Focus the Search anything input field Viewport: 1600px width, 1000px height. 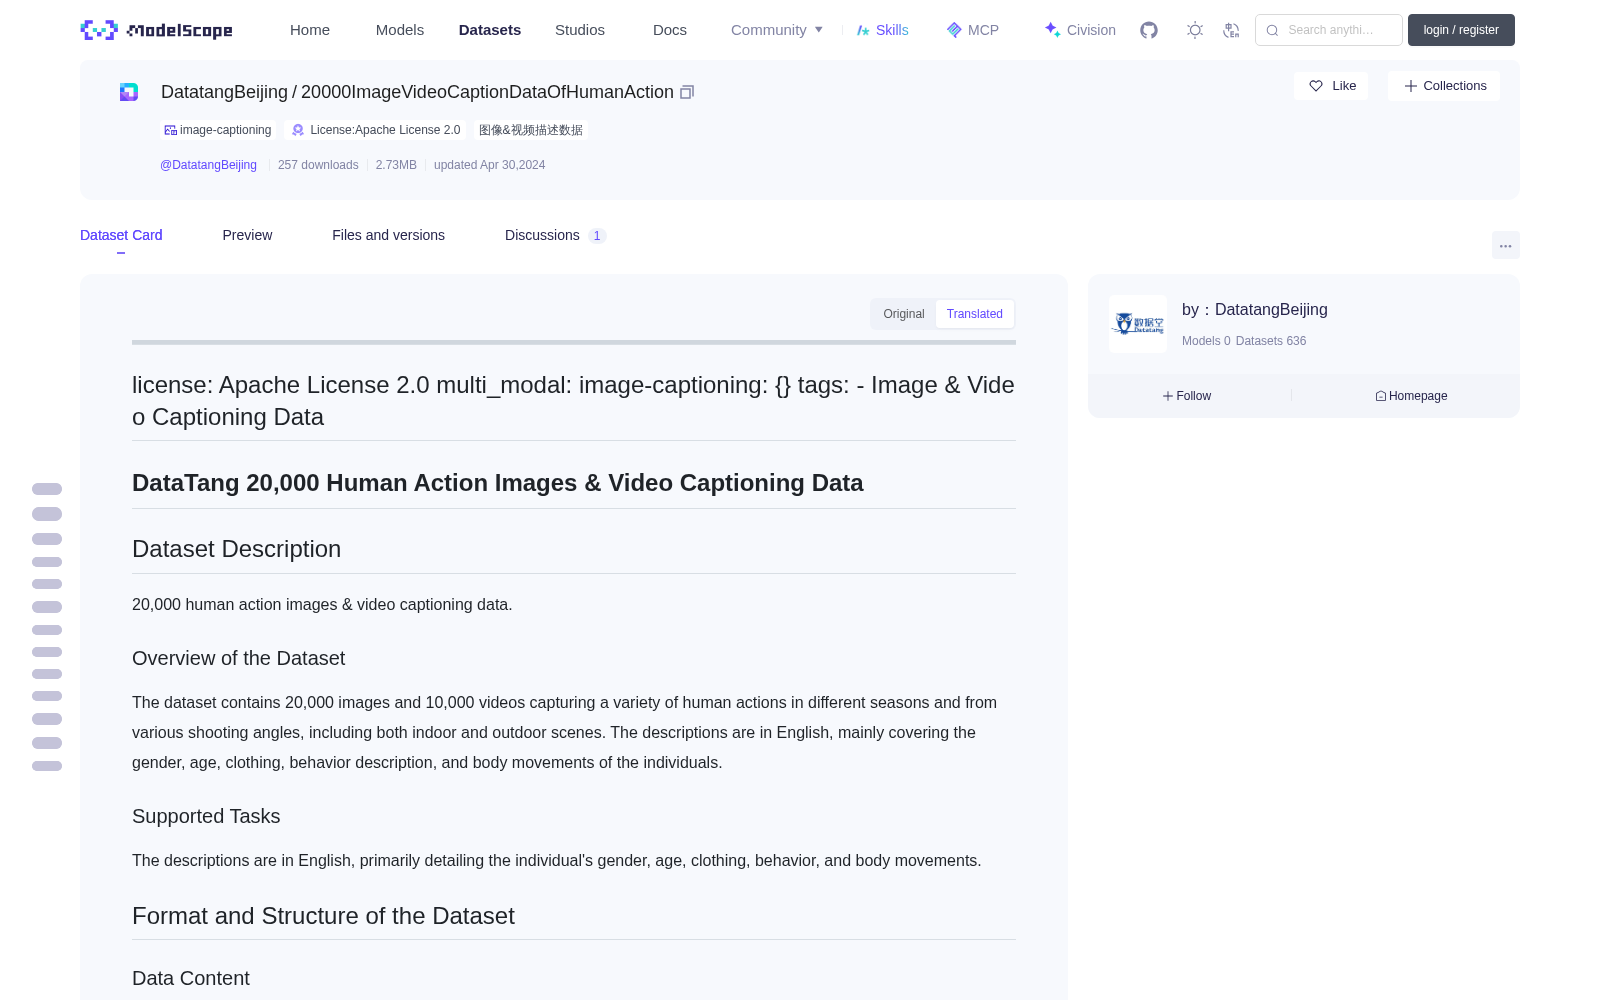(x=1329, y=30)
